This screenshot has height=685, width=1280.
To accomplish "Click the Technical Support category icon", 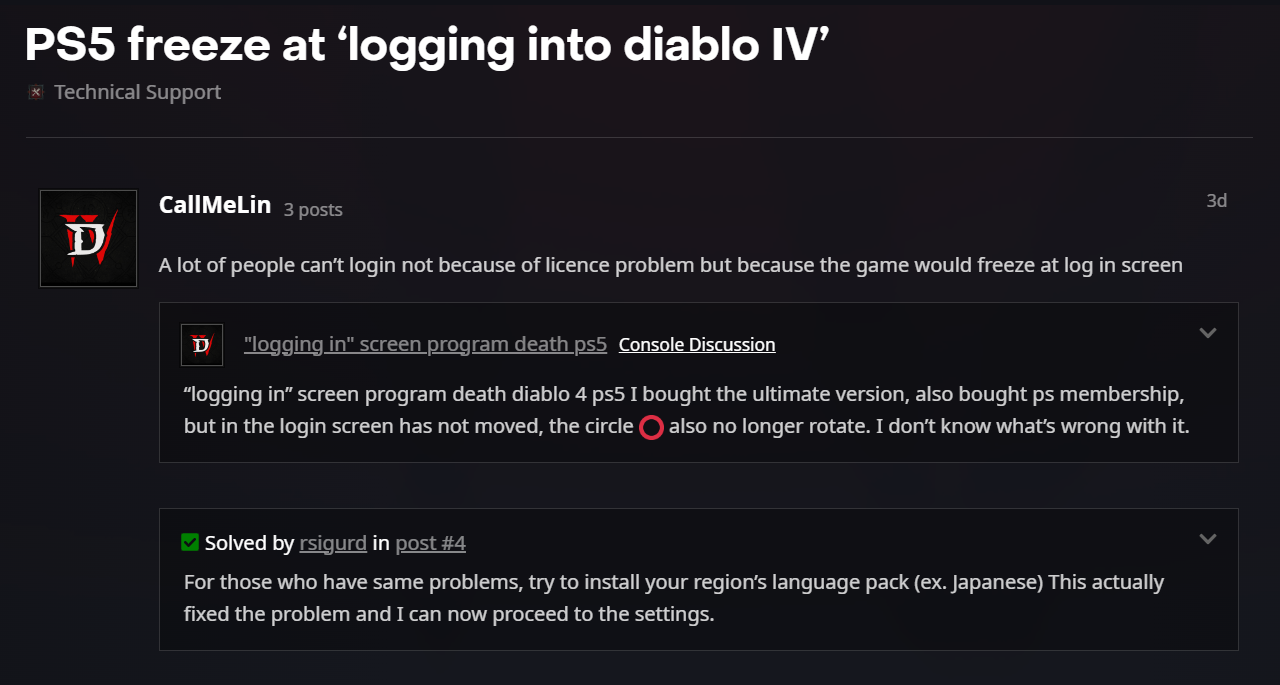I will click(36, 93).
